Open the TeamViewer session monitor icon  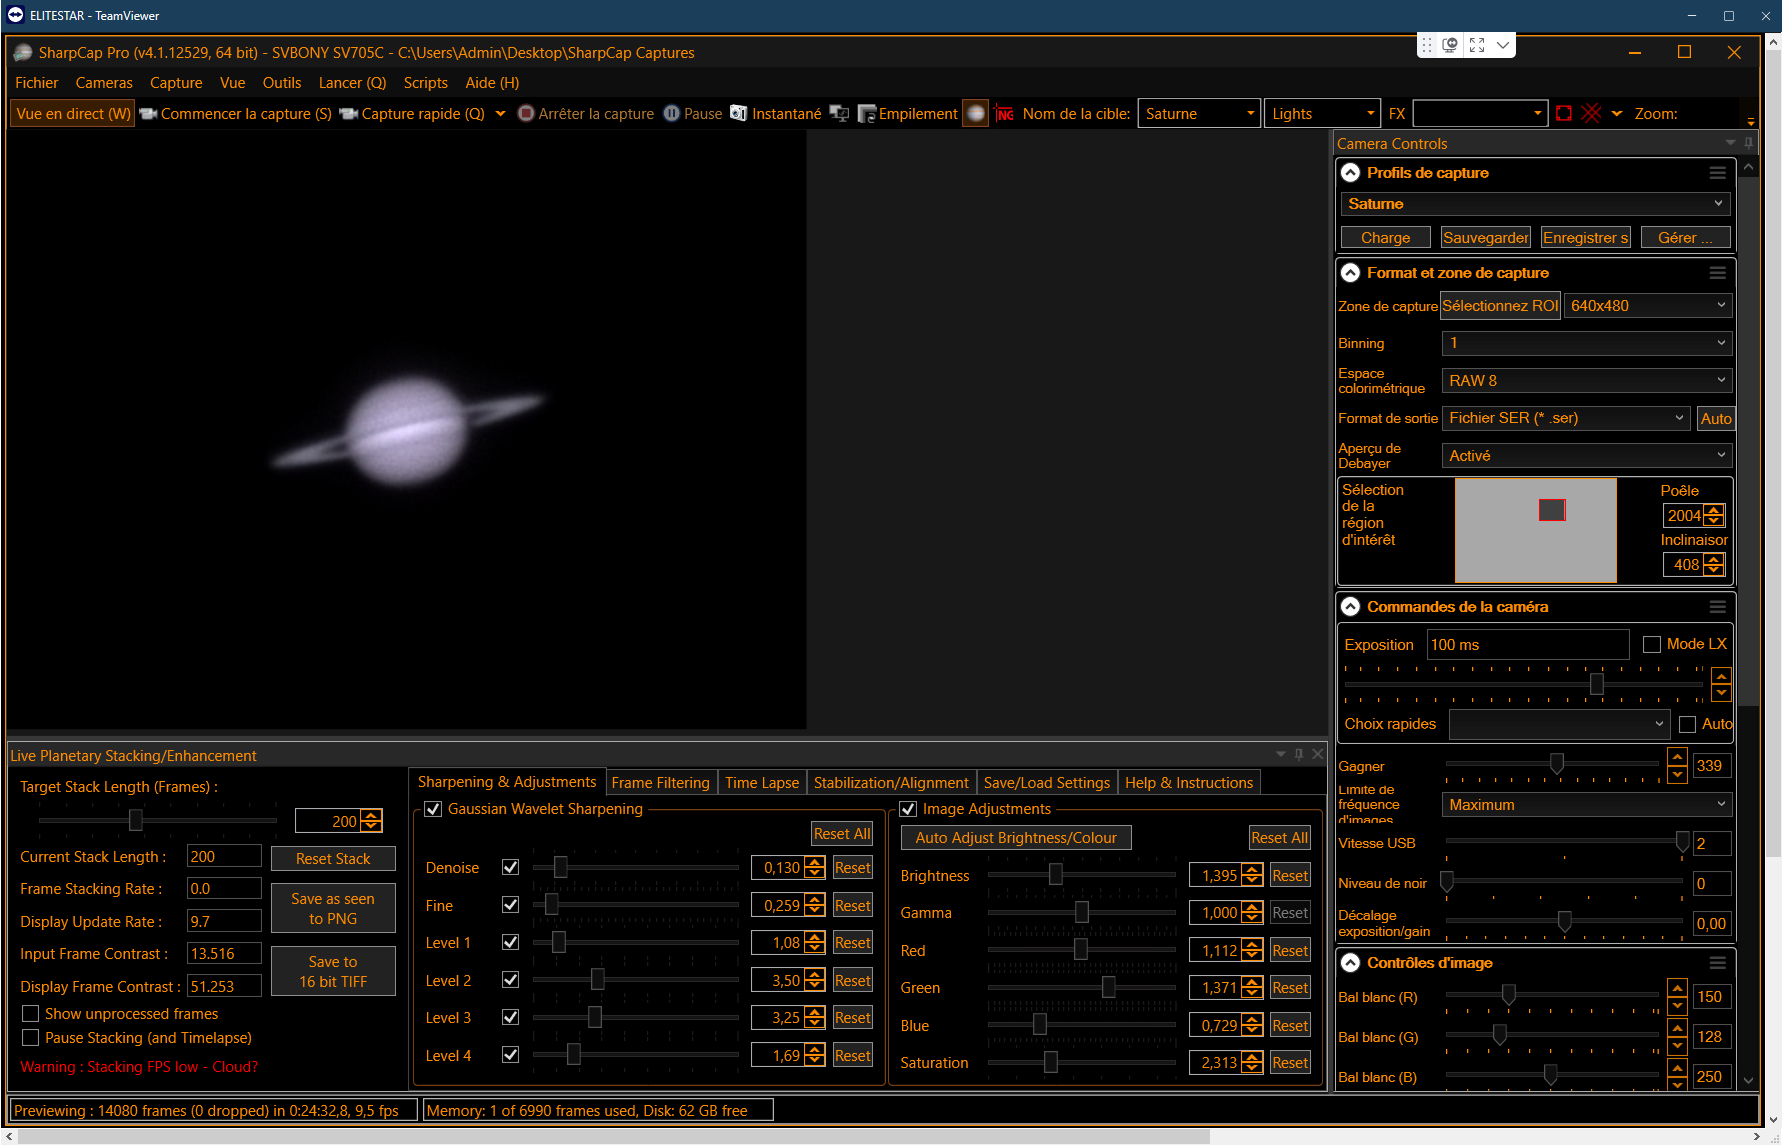pos(1451,45)
